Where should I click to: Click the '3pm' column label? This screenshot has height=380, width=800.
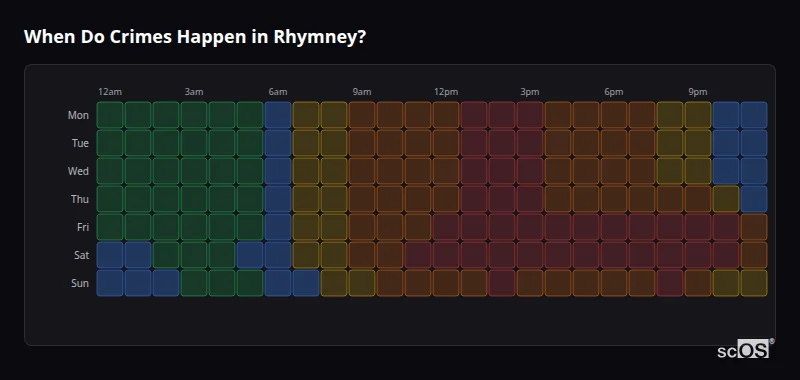(x=530, y=92)
